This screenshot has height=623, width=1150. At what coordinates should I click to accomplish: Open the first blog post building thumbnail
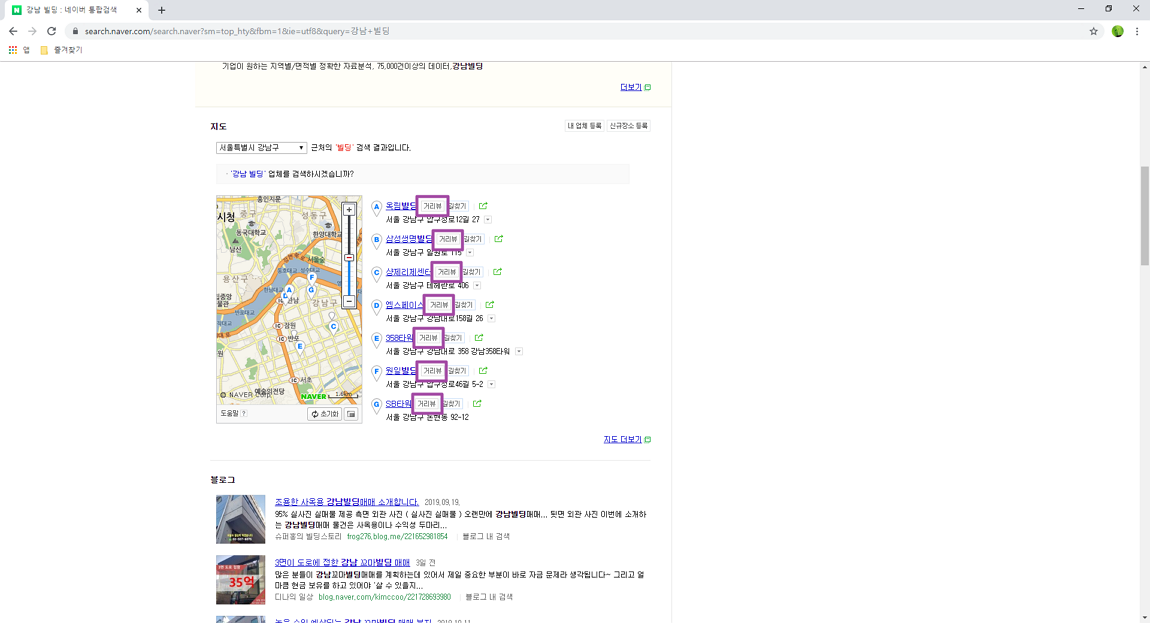tap(241, 520)
